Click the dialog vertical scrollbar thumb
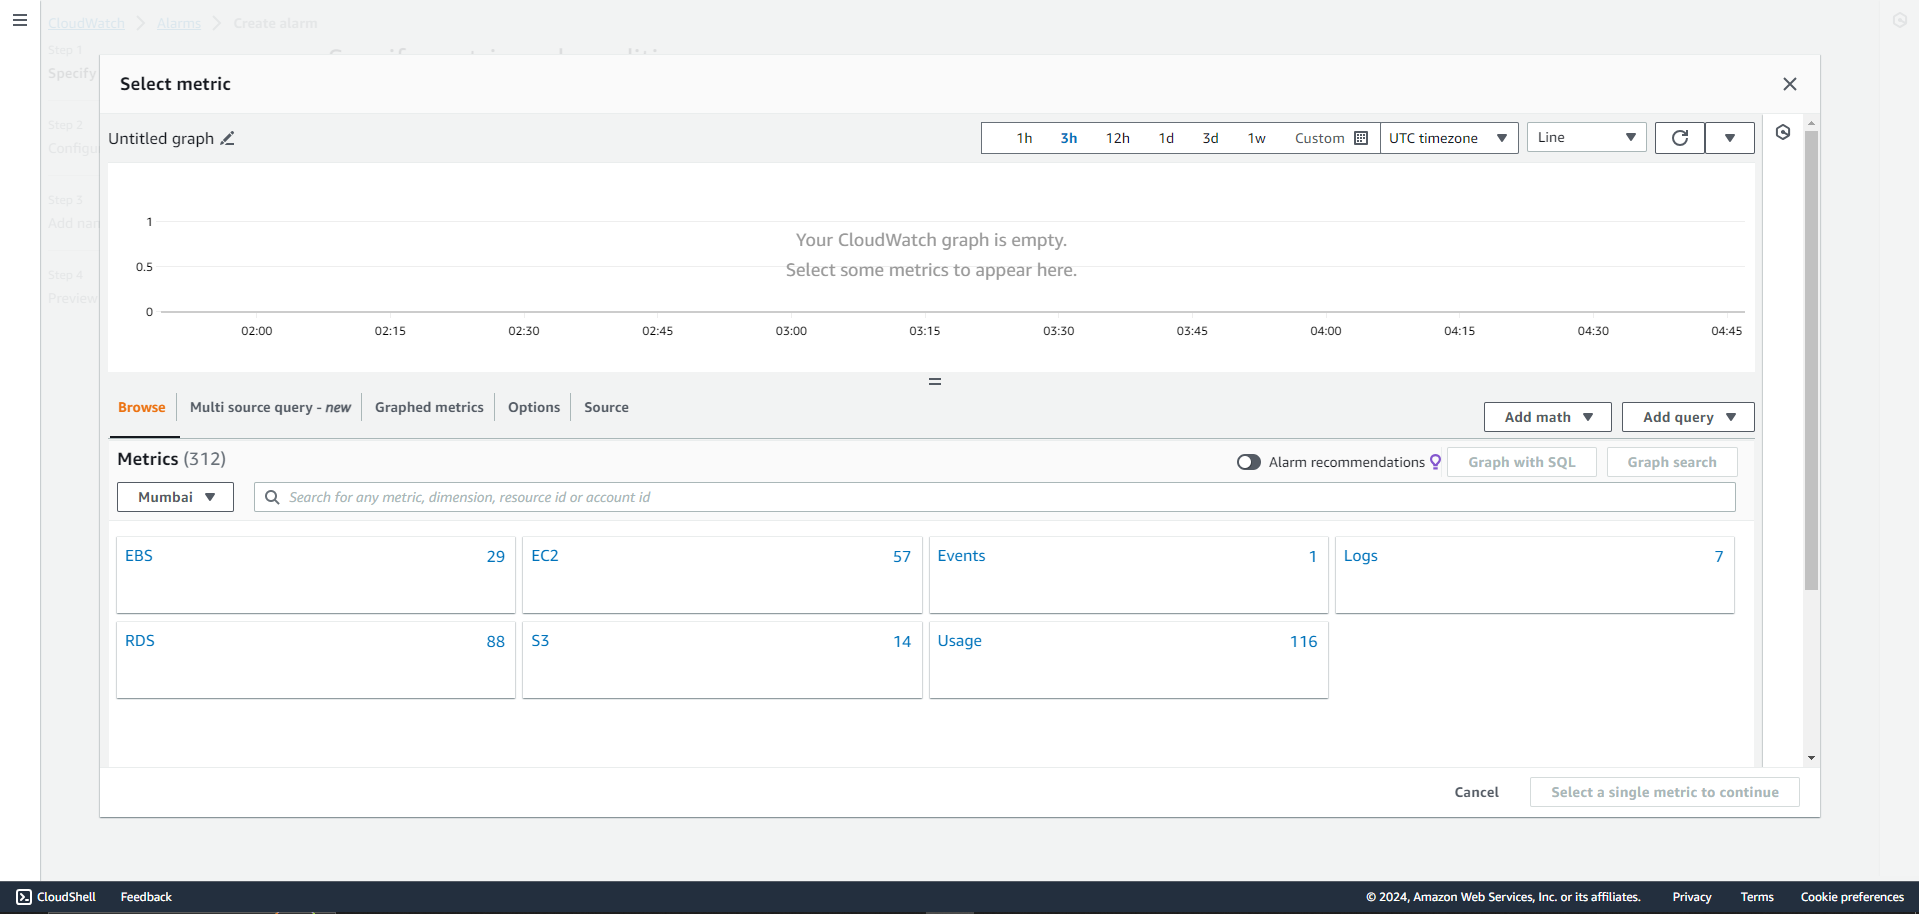The width and height of the screenshot is (1919, 914). tap(1811, 360)
